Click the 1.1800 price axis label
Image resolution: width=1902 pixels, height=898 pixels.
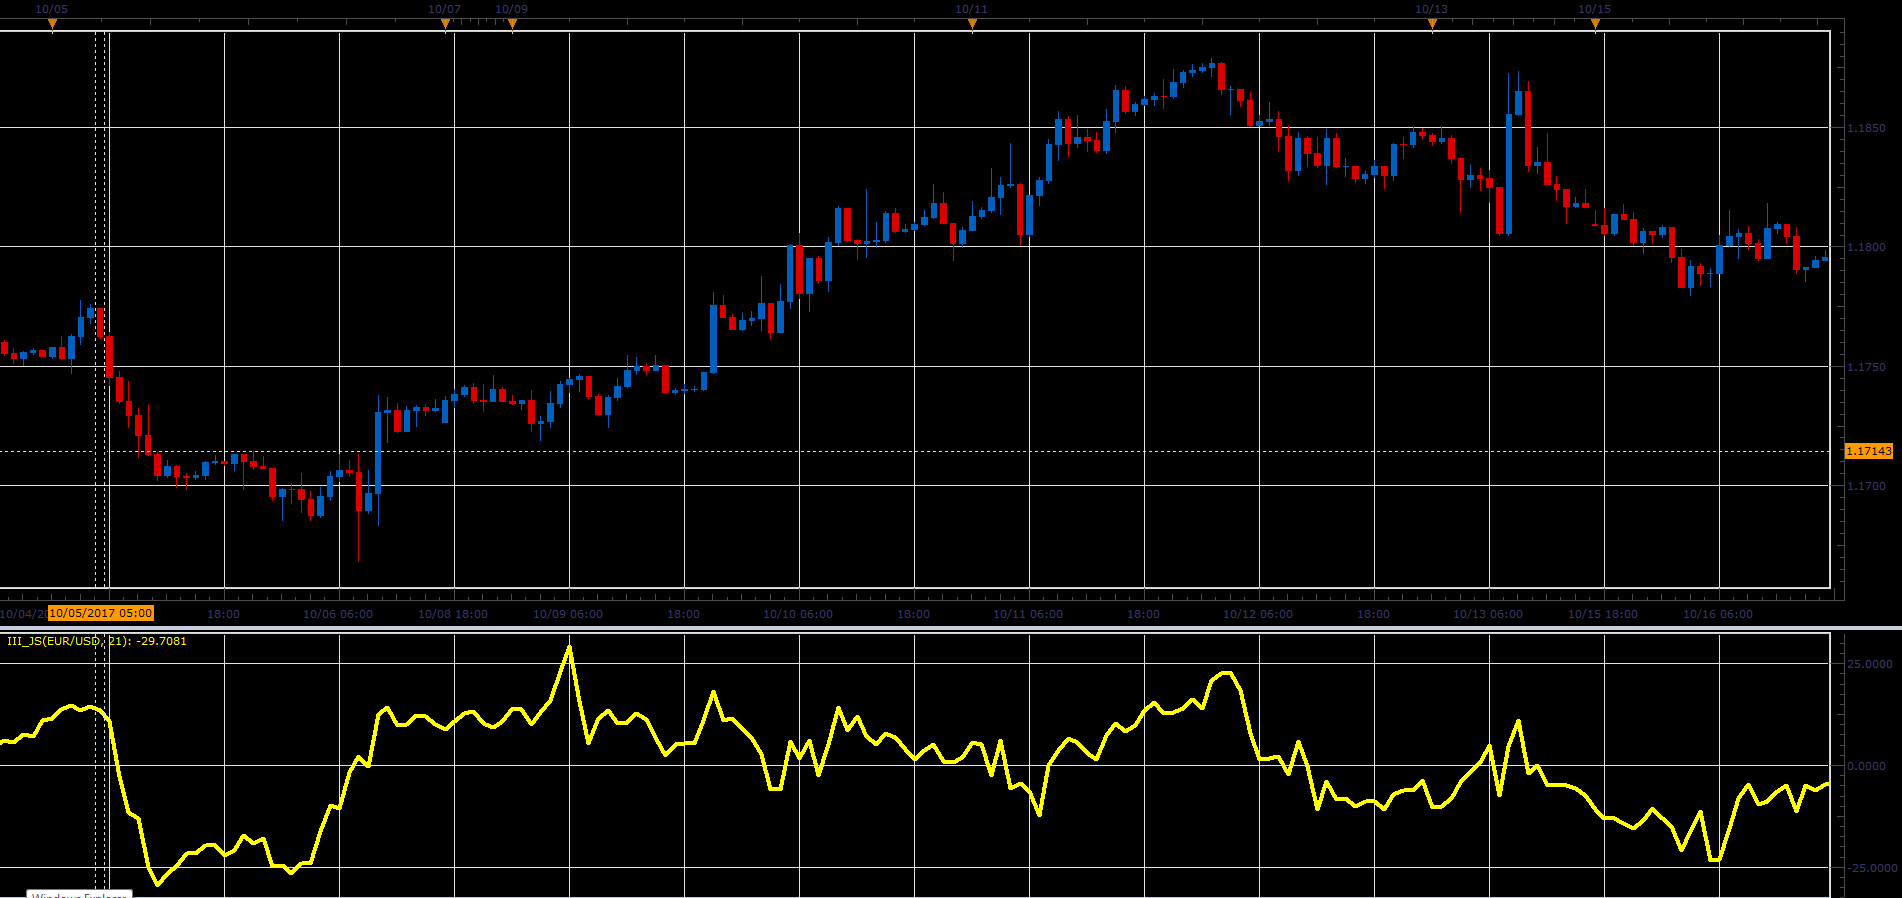pyautogui.click(x=1866, y=247)
